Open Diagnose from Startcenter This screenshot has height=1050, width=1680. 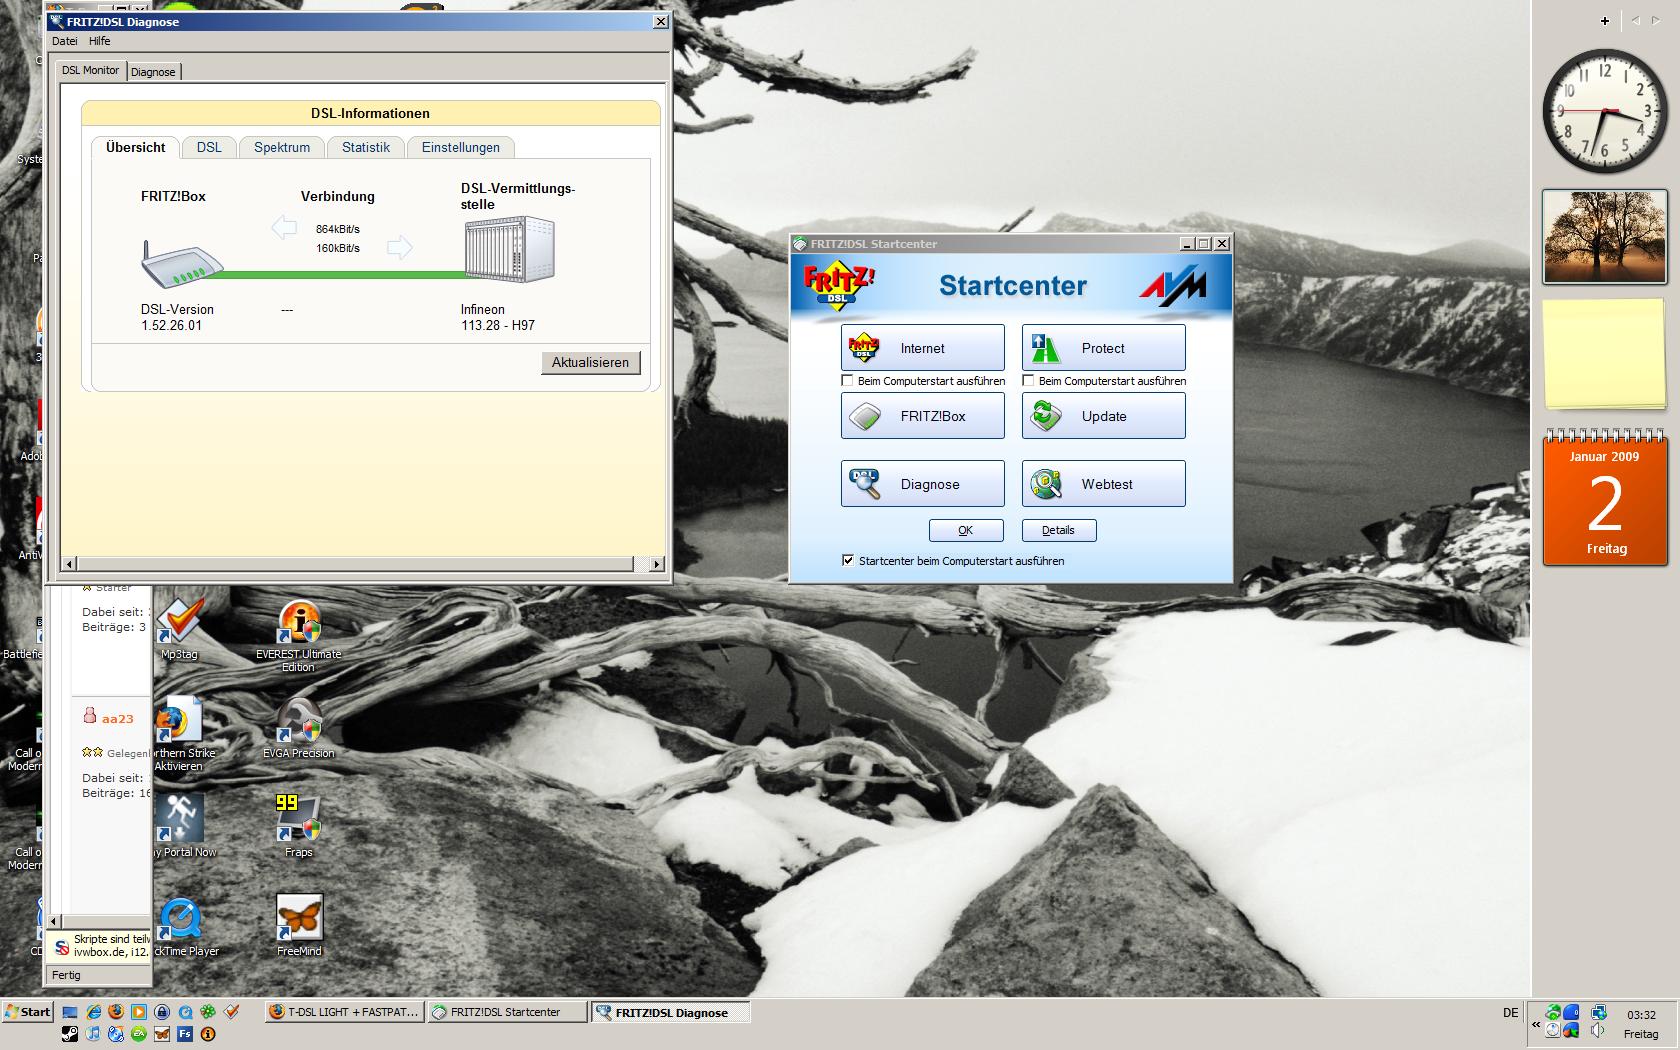(x=923, y=484)
